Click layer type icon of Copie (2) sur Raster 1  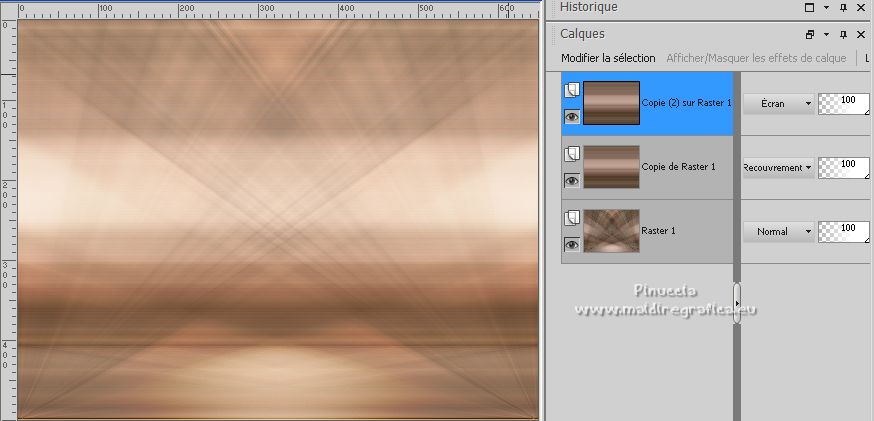(572, 90)
